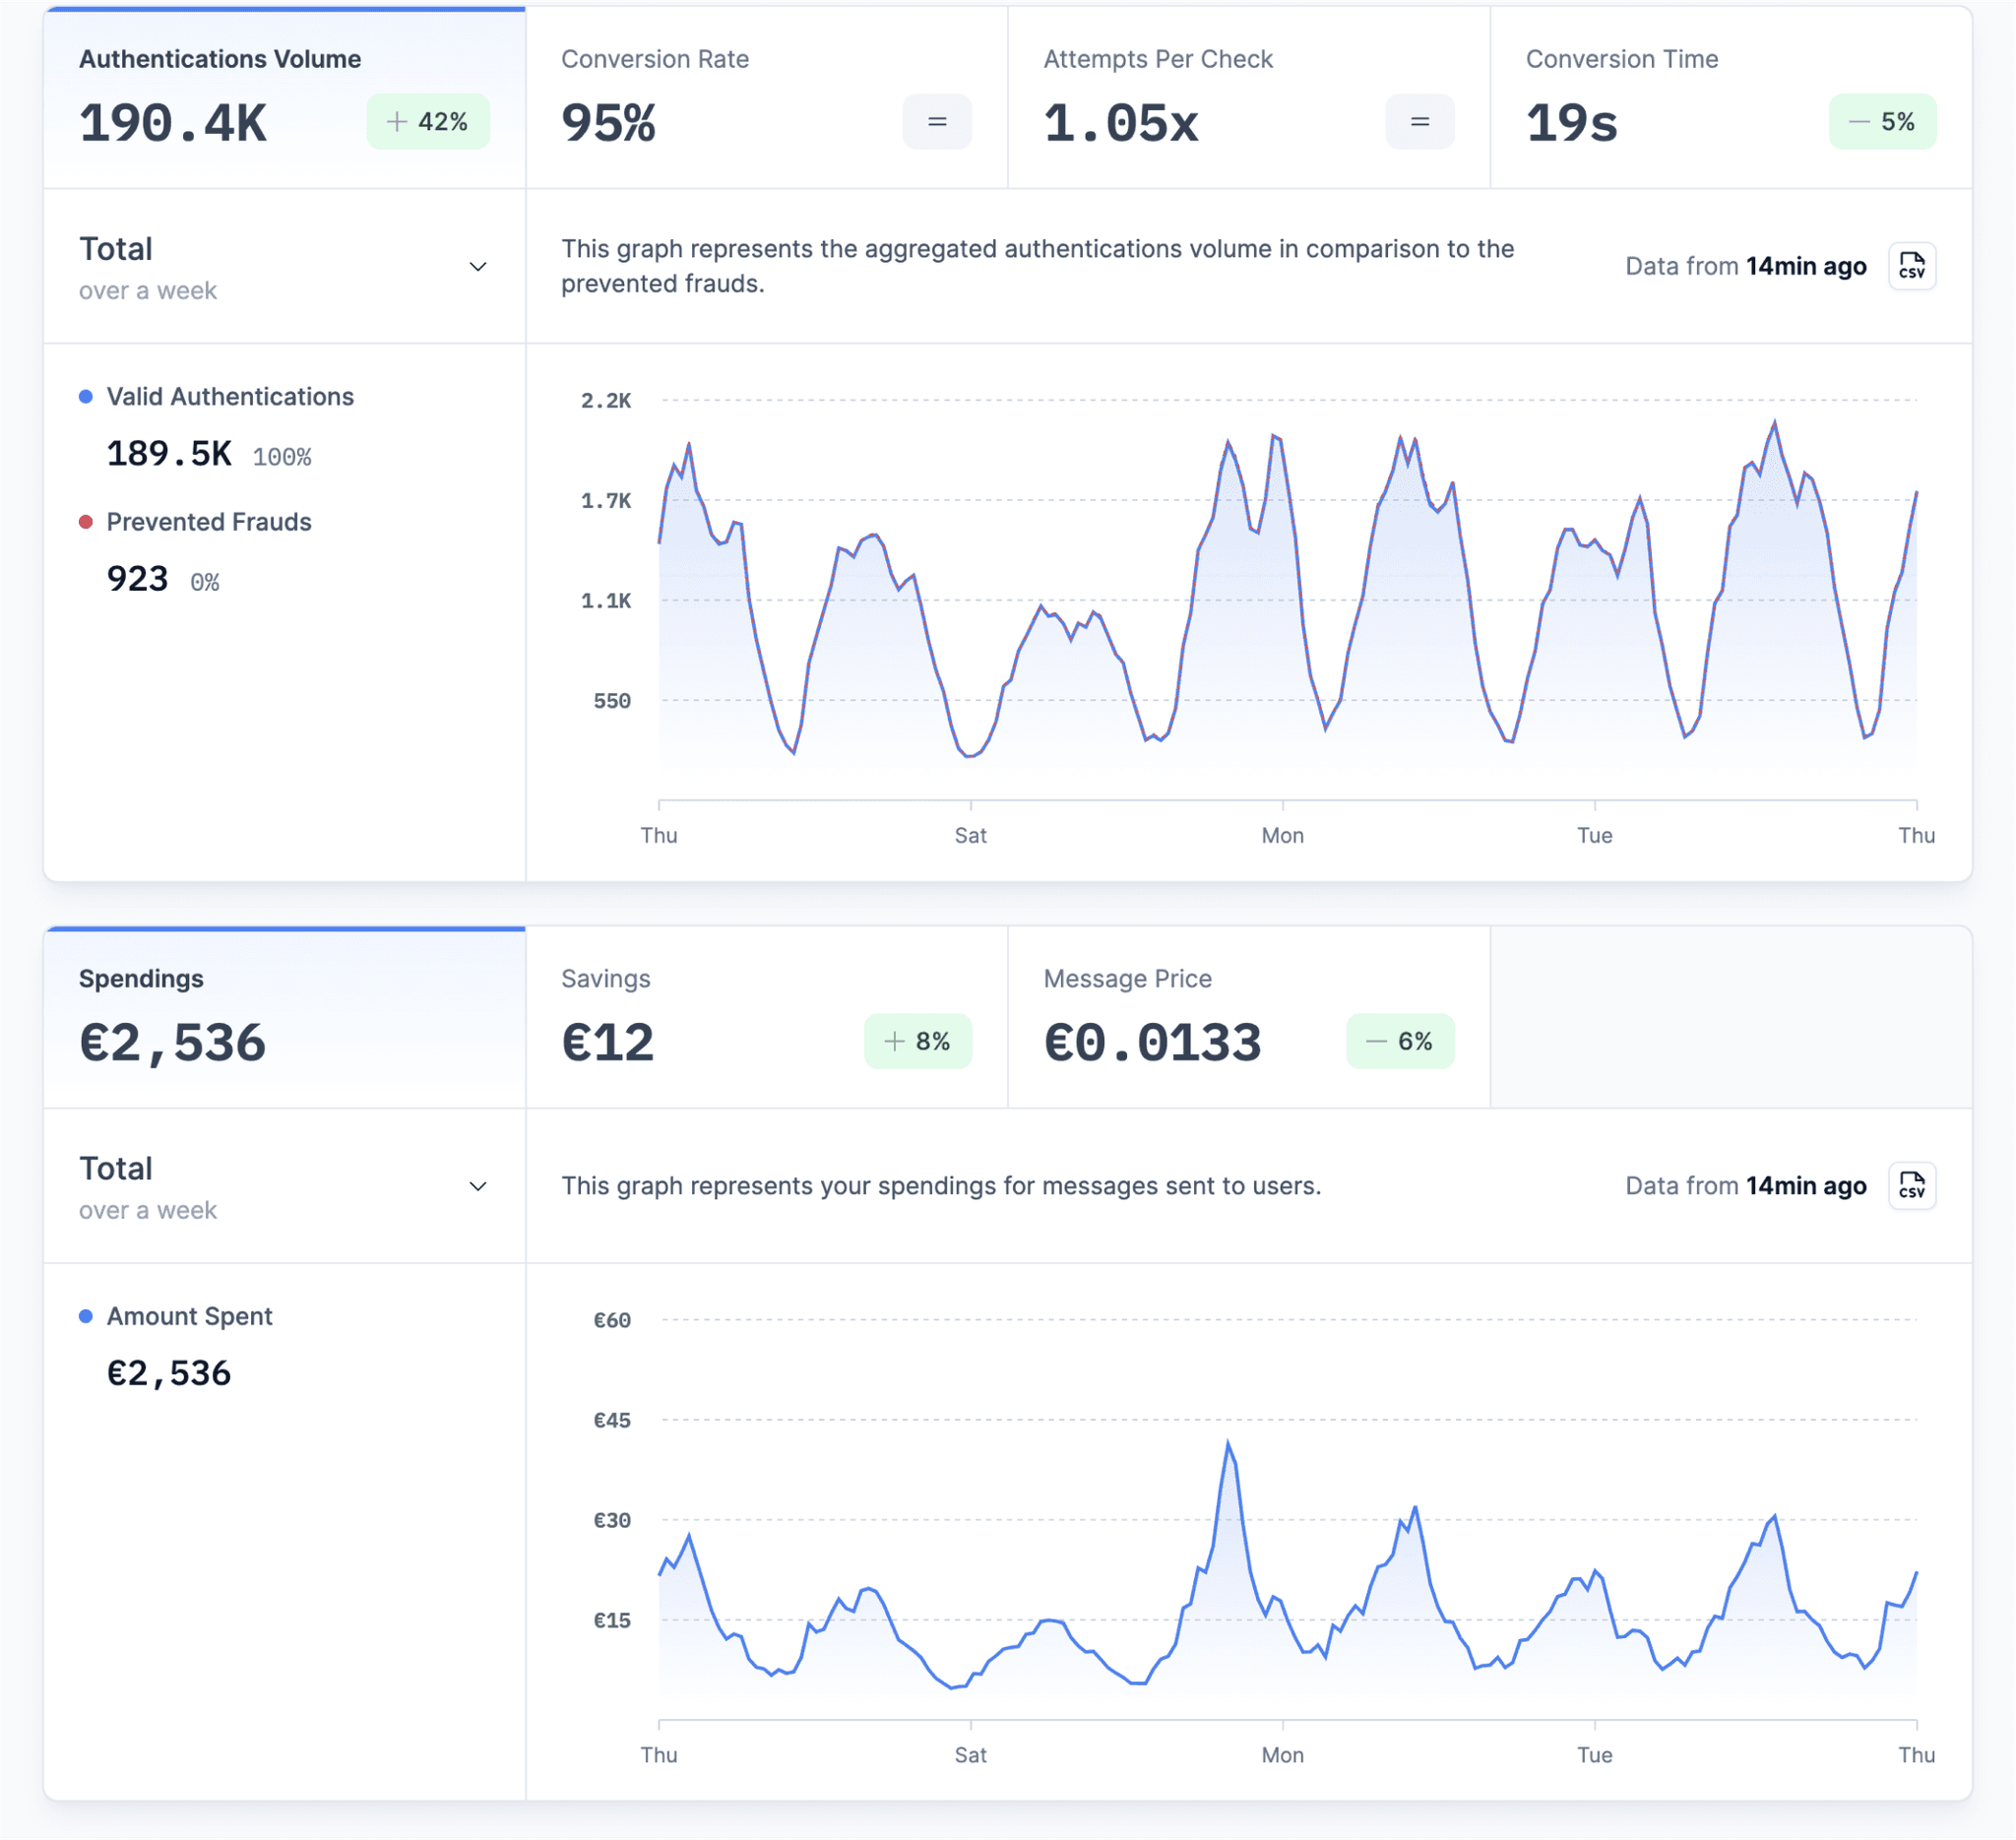
Task: Click Mon label on spendings chart
Action: click(x=1282, y=1756)
